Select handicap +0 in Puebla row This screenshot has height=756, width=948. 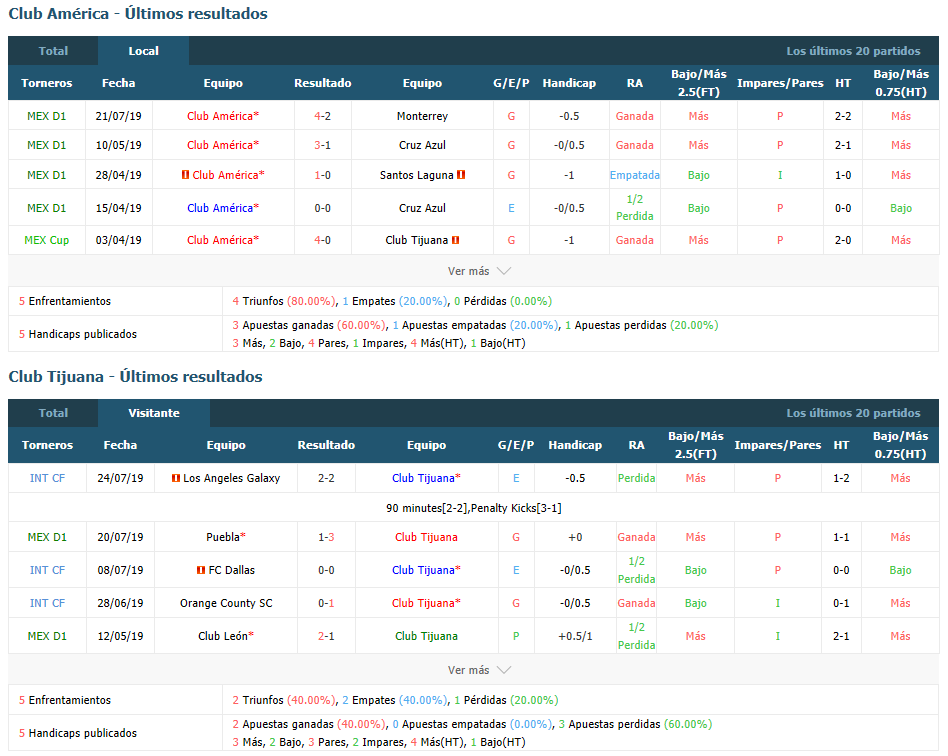tap(575, 537)
